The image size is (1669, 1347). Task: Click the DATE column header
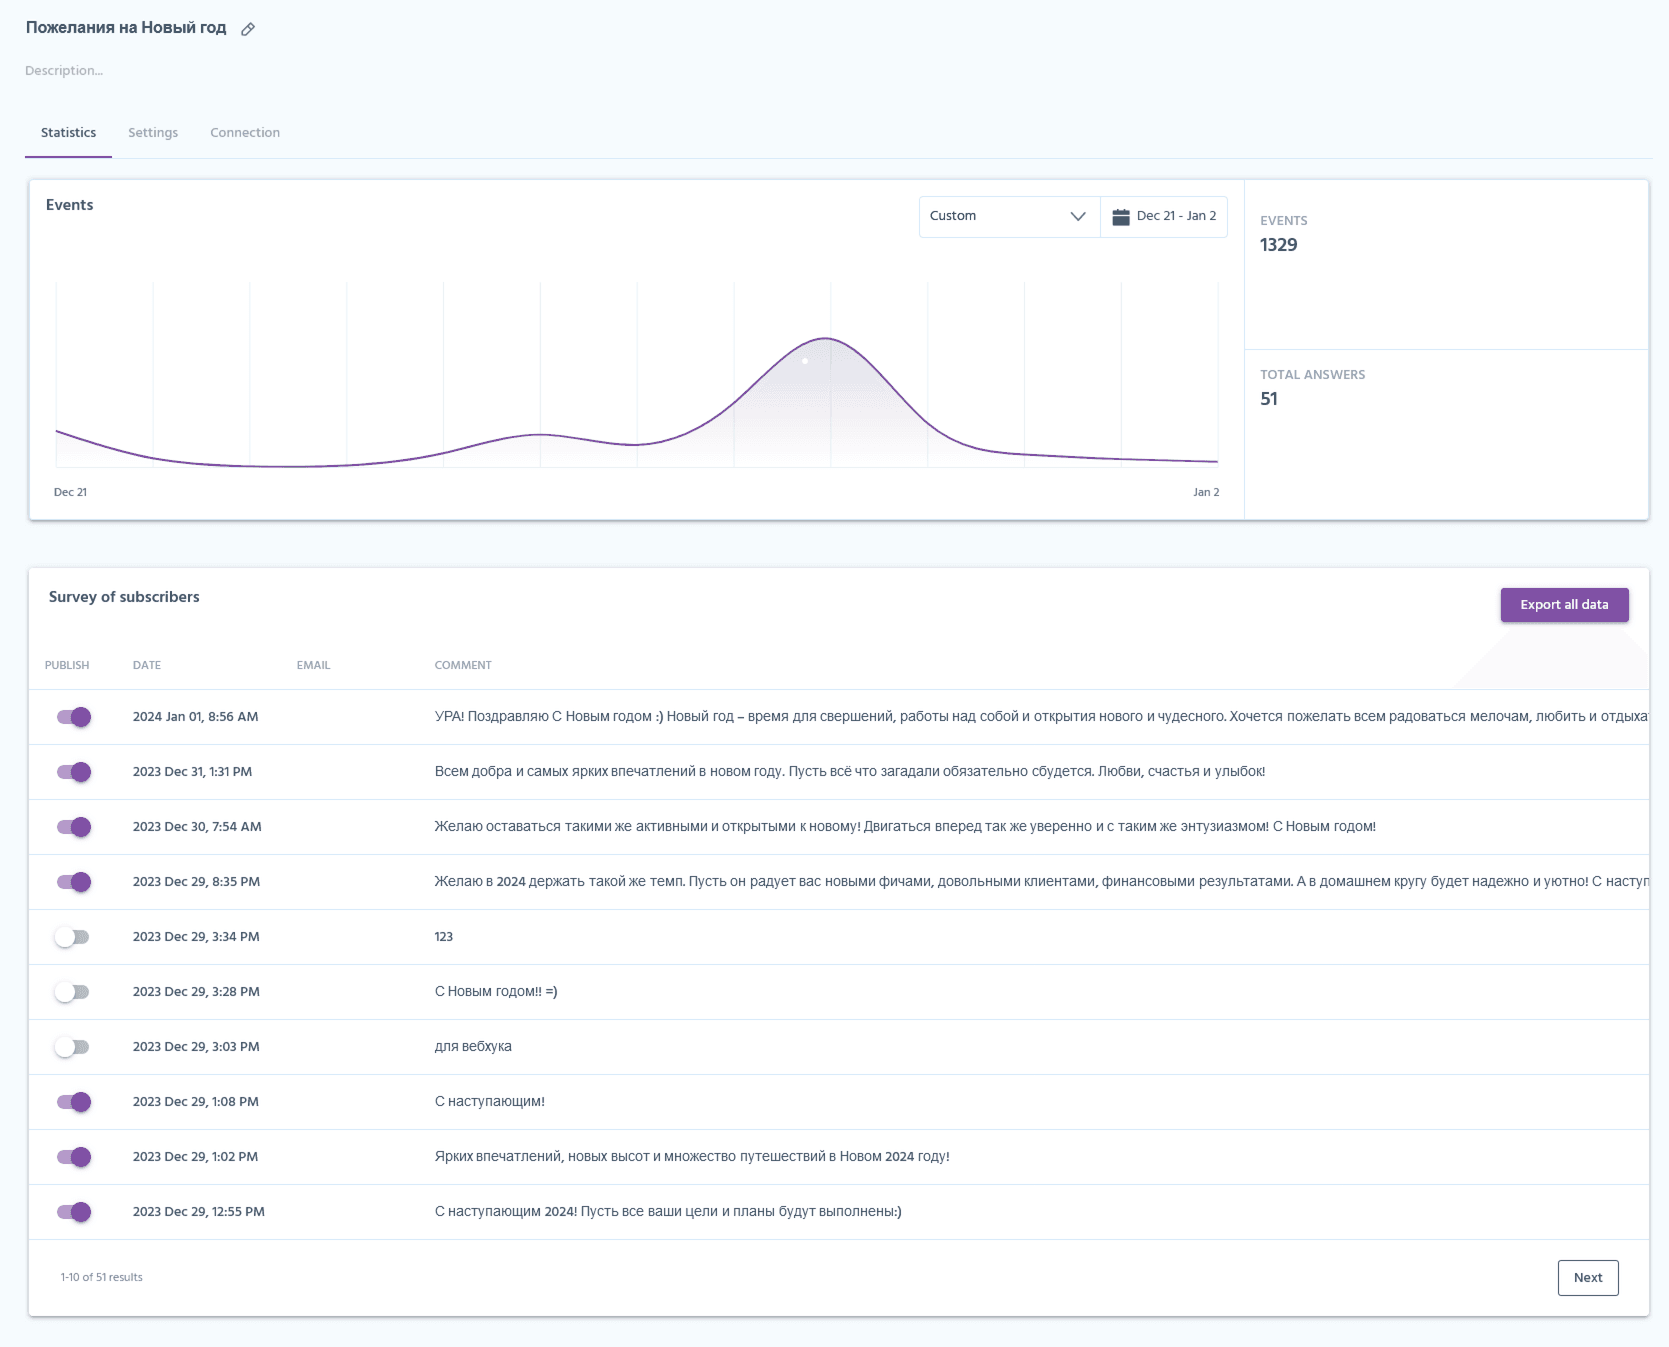[147, 665]
